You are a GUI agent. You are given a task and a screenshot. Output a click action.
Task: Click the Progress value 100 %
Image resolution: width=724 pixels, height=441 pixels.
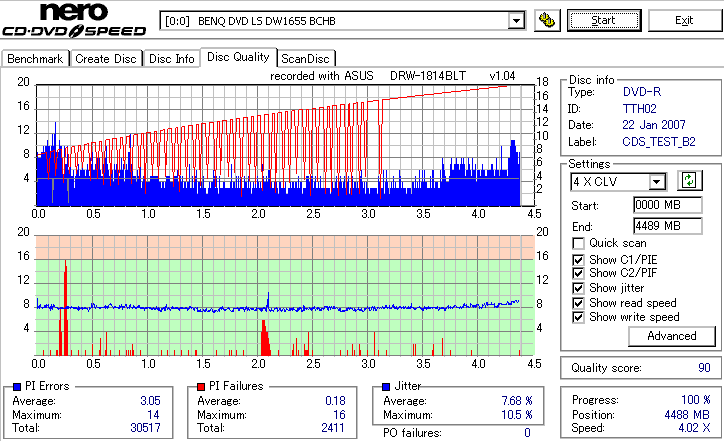coord(695,400)
